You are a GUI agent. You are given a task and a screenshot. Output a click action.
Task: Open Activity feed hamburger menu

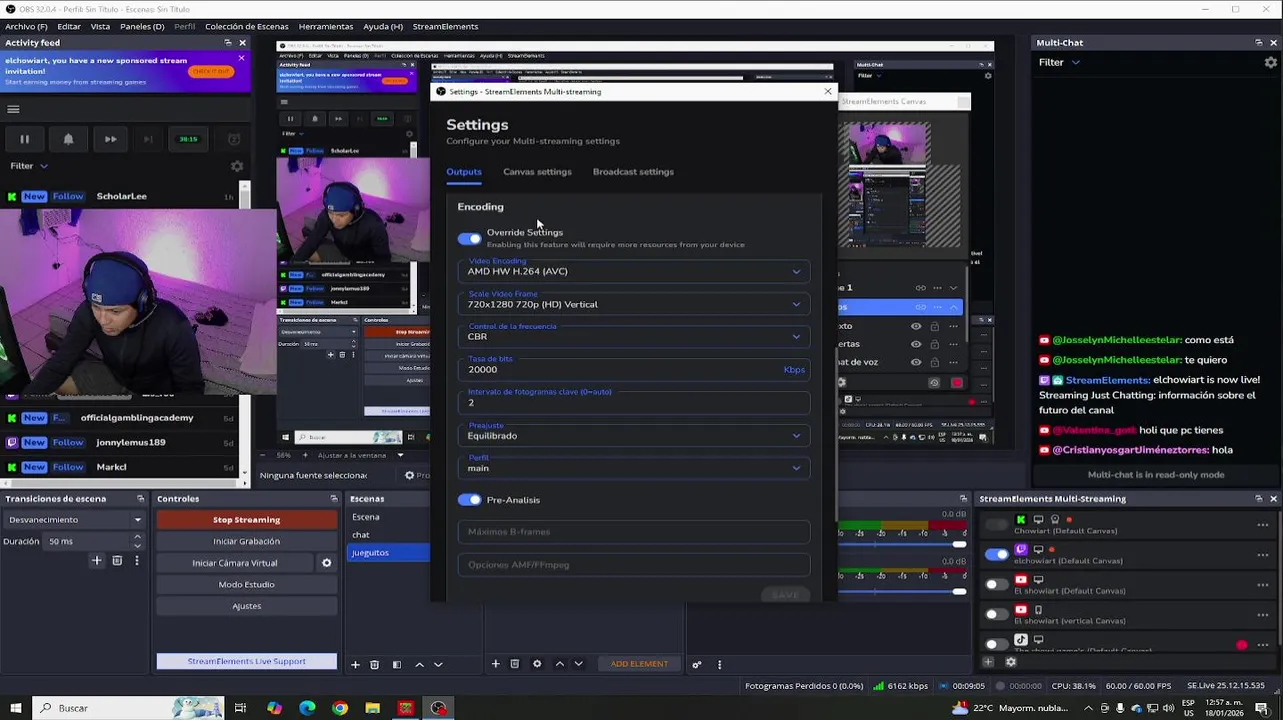click(x=13, y=109)
